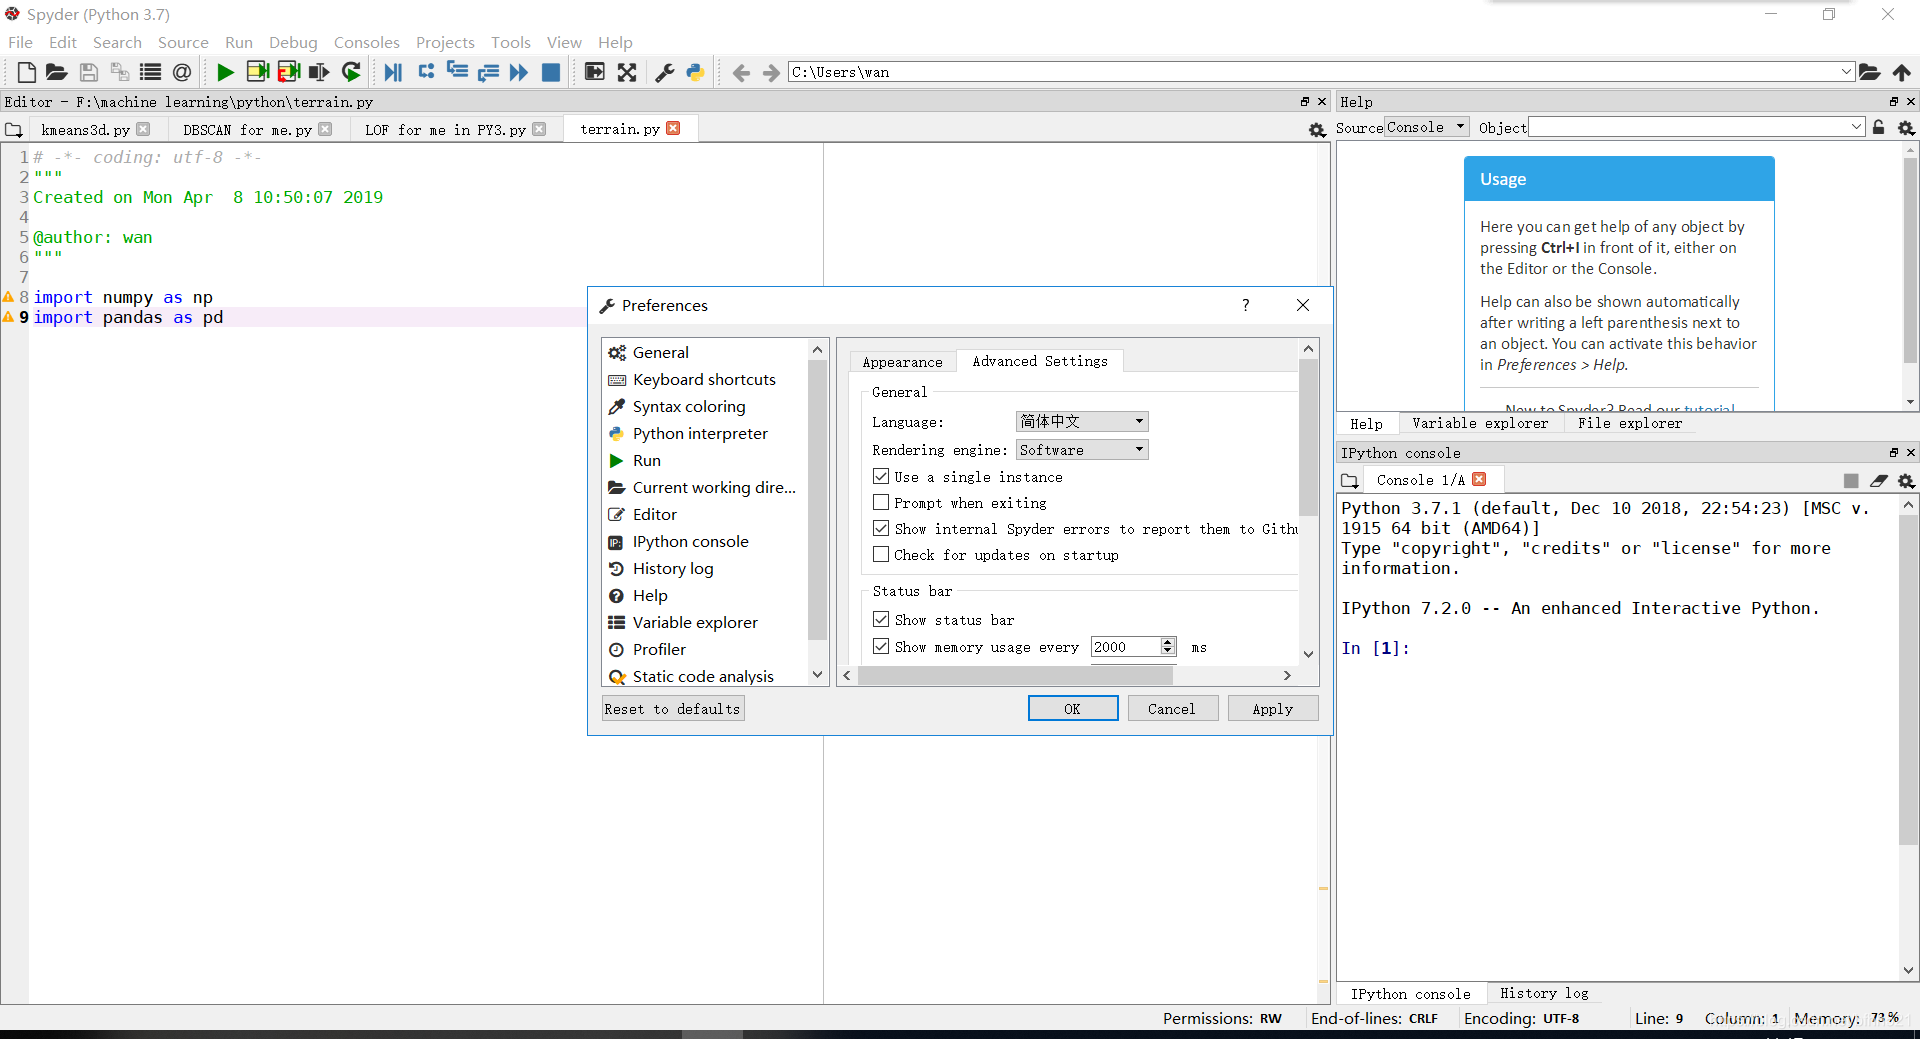Open Source Console dropdown in Help pane
The height and width of the screenshot is (1039, 1920).
pos(1426,127)
